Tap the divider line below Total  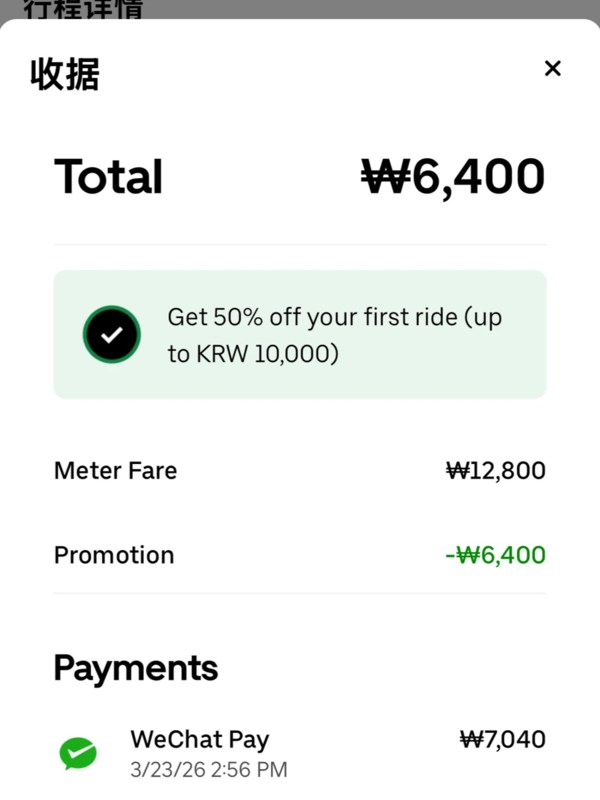tap(300, 245)
